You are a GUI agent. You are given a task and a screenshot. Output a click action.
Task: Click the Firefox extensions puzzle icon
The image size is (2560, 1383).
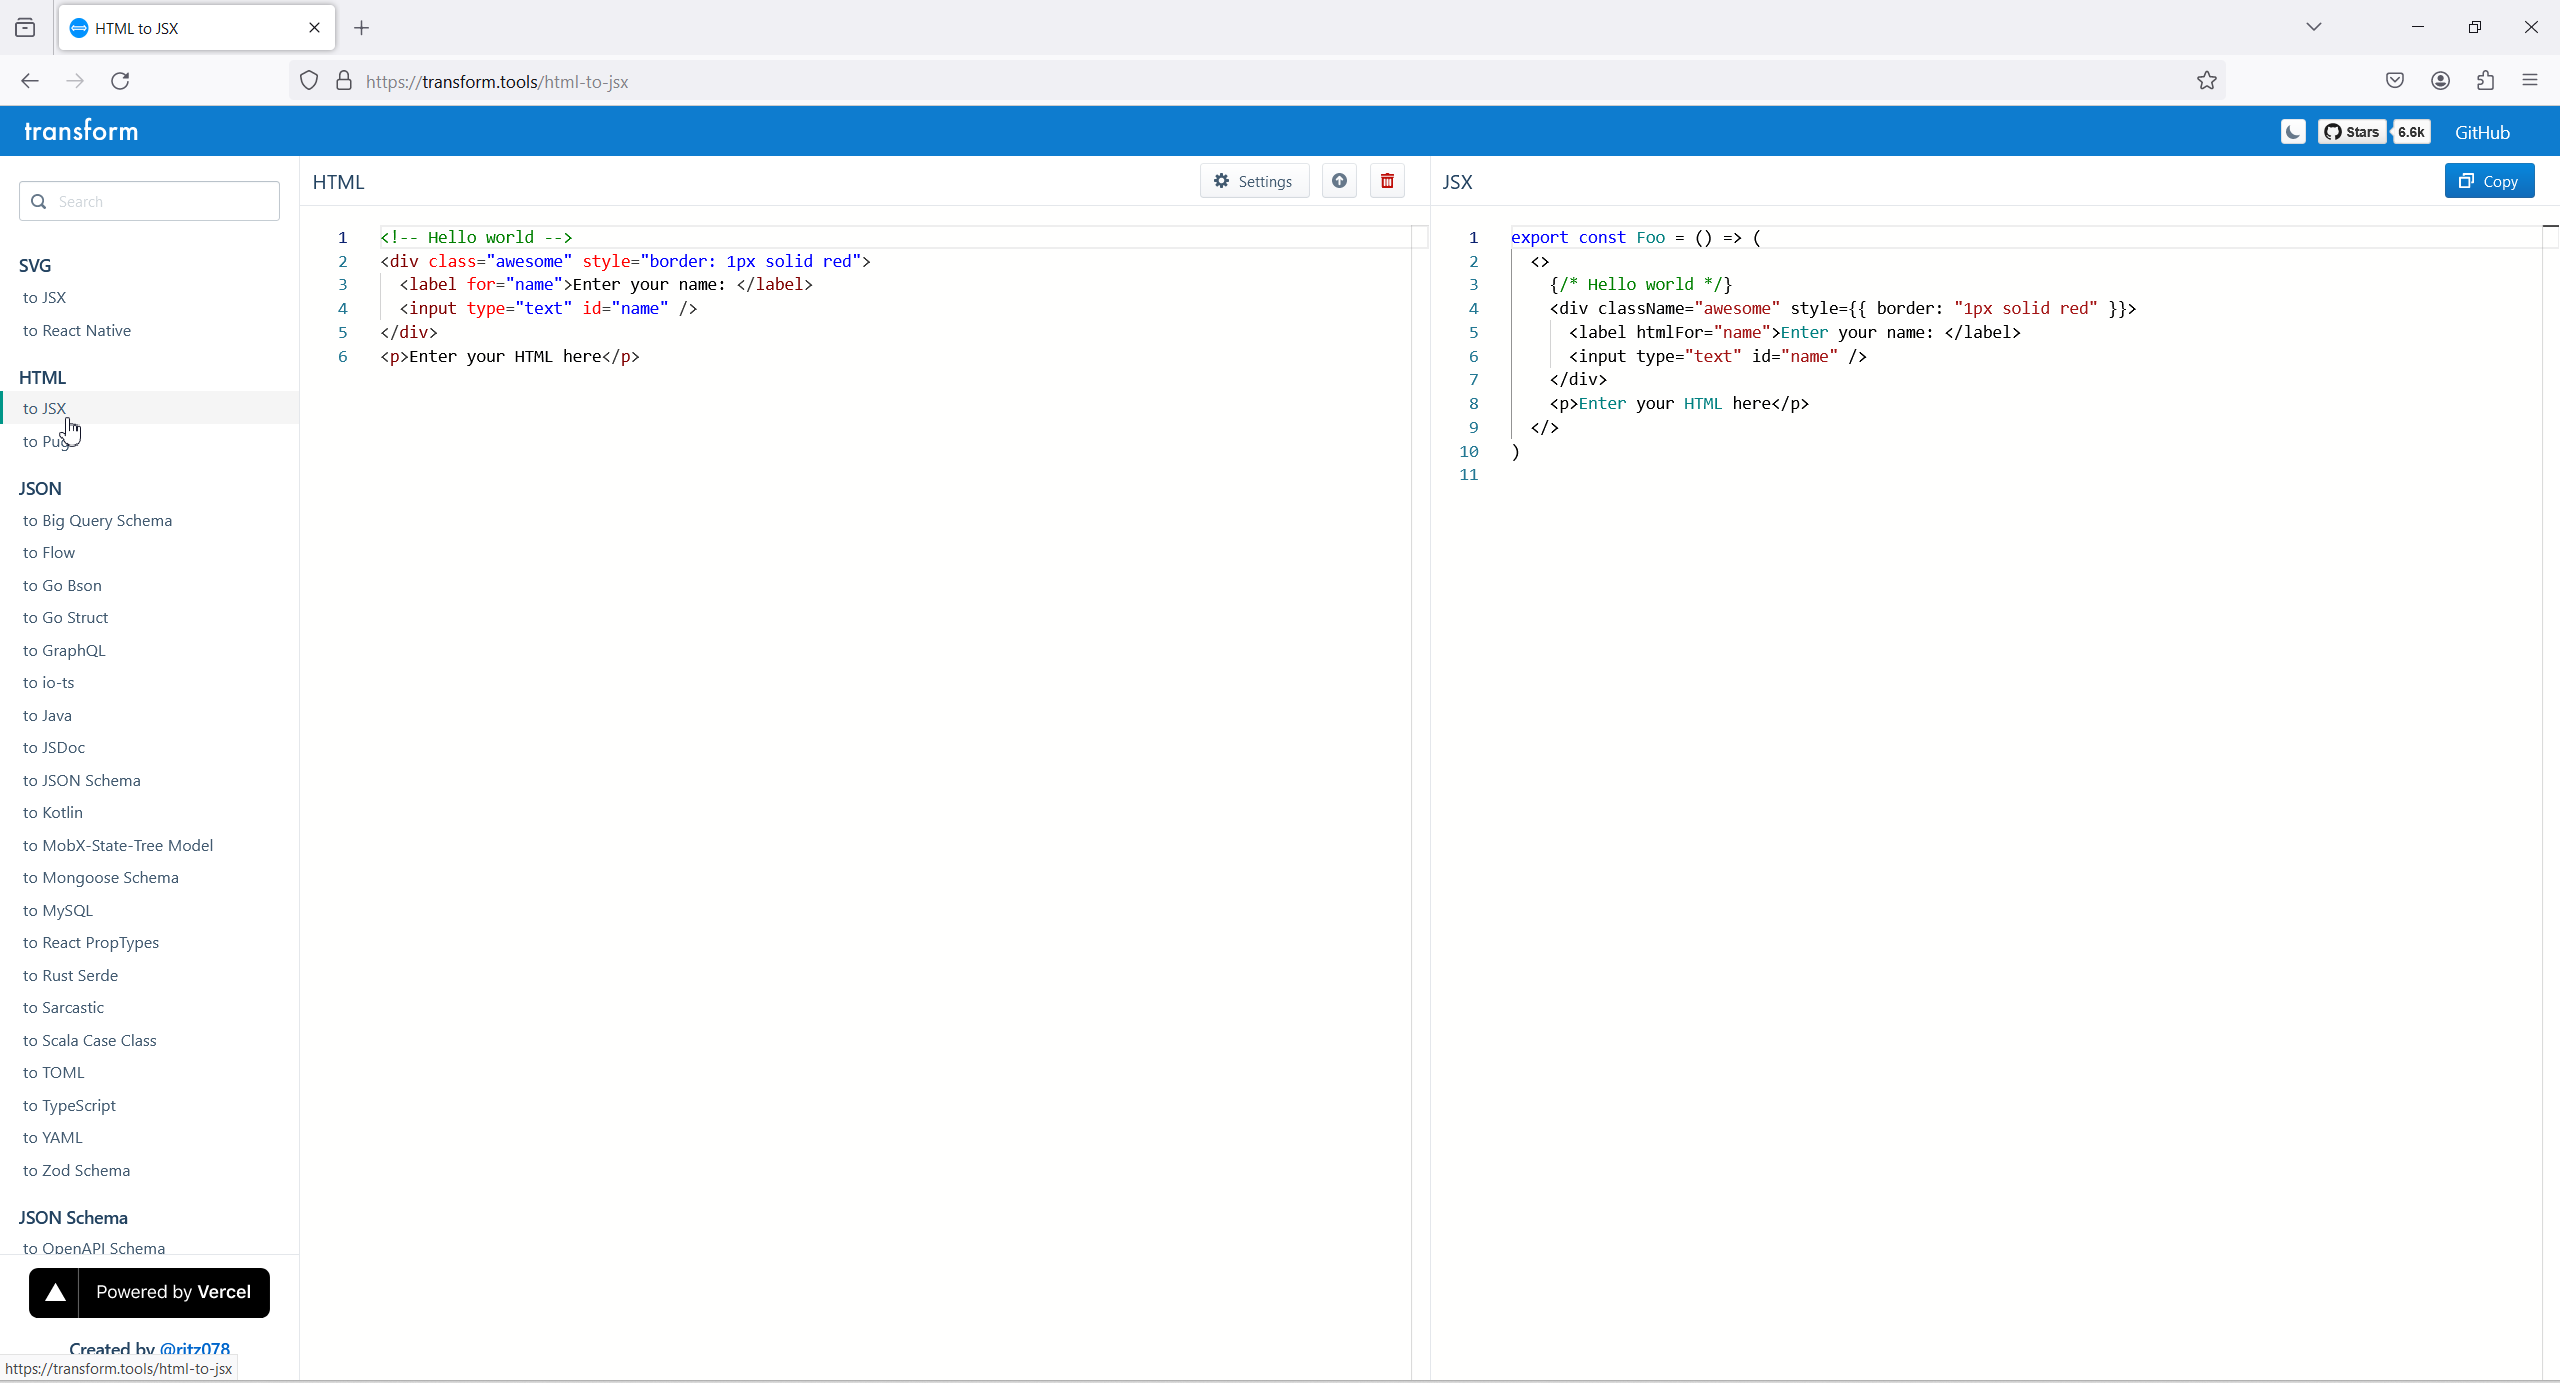[x=2485, y=81]
